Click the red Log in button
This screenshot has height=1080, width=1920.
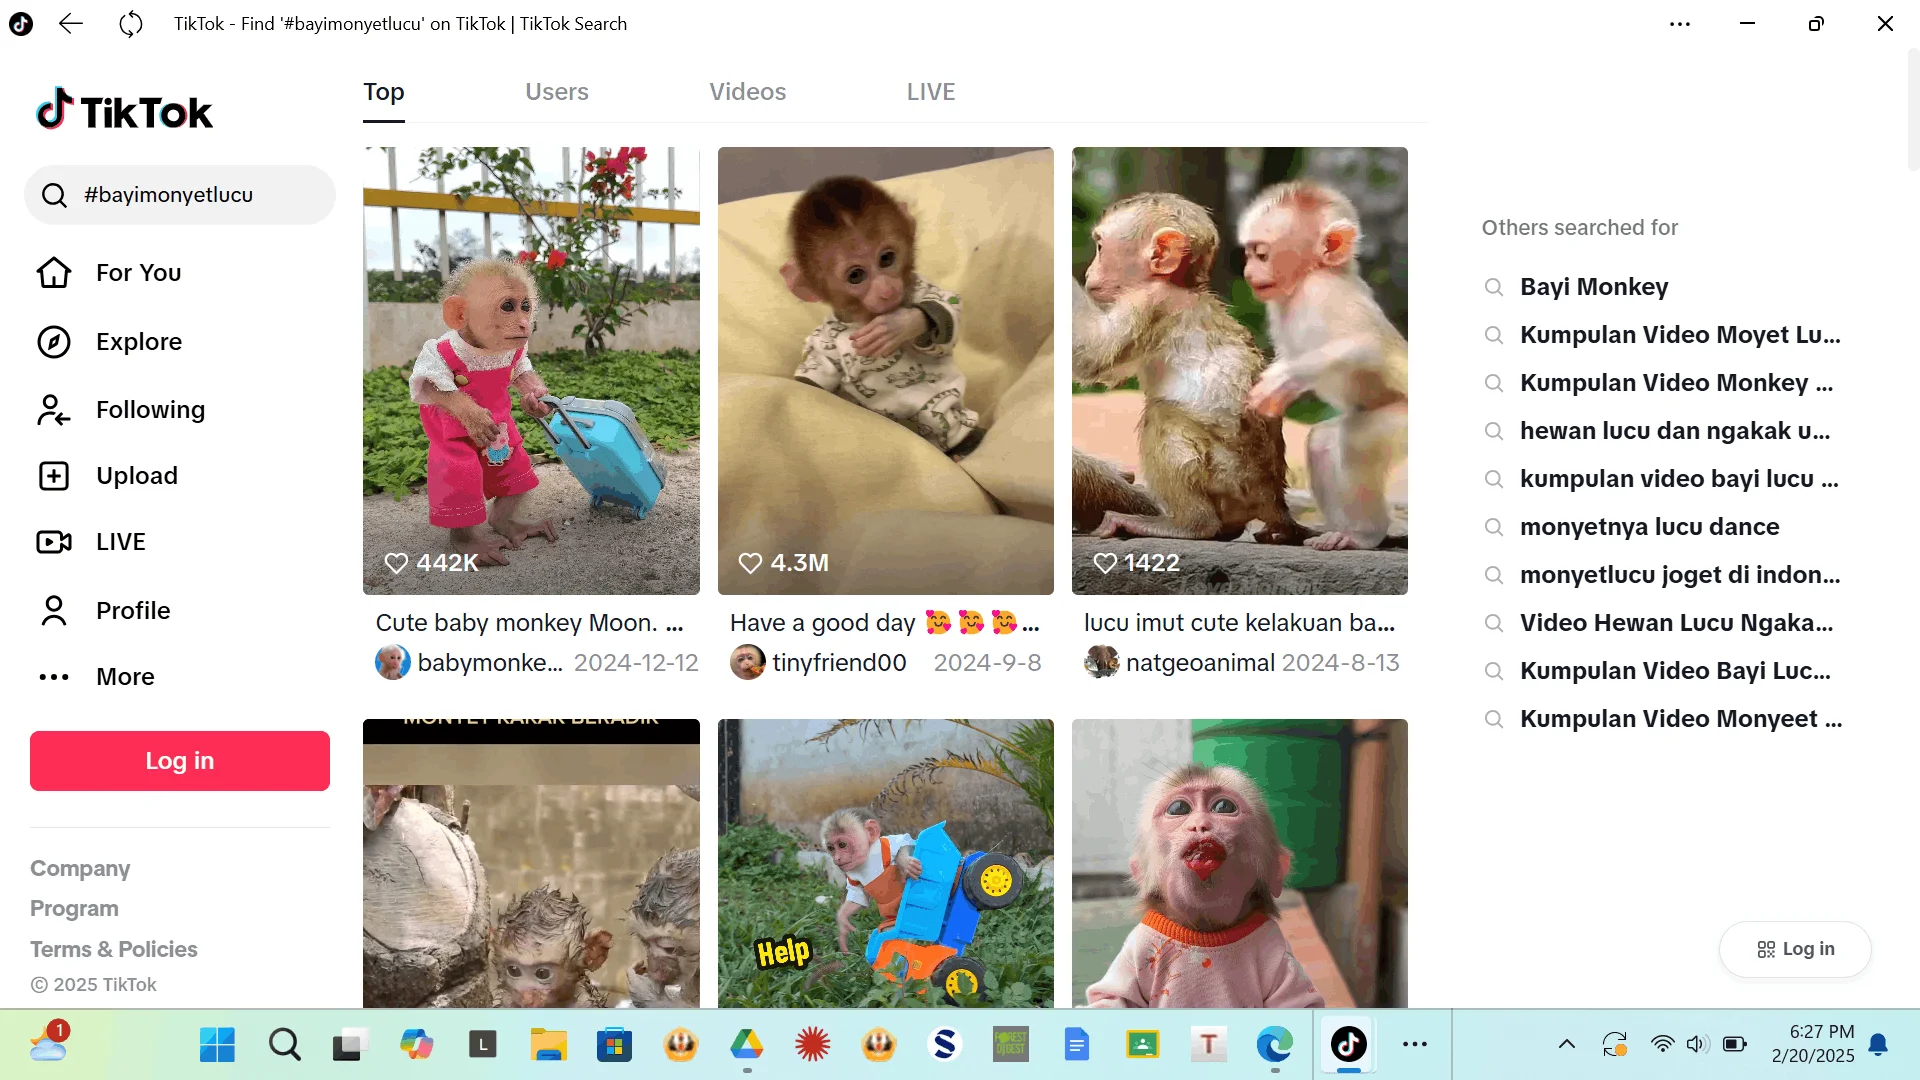click(x=180, y=761)
